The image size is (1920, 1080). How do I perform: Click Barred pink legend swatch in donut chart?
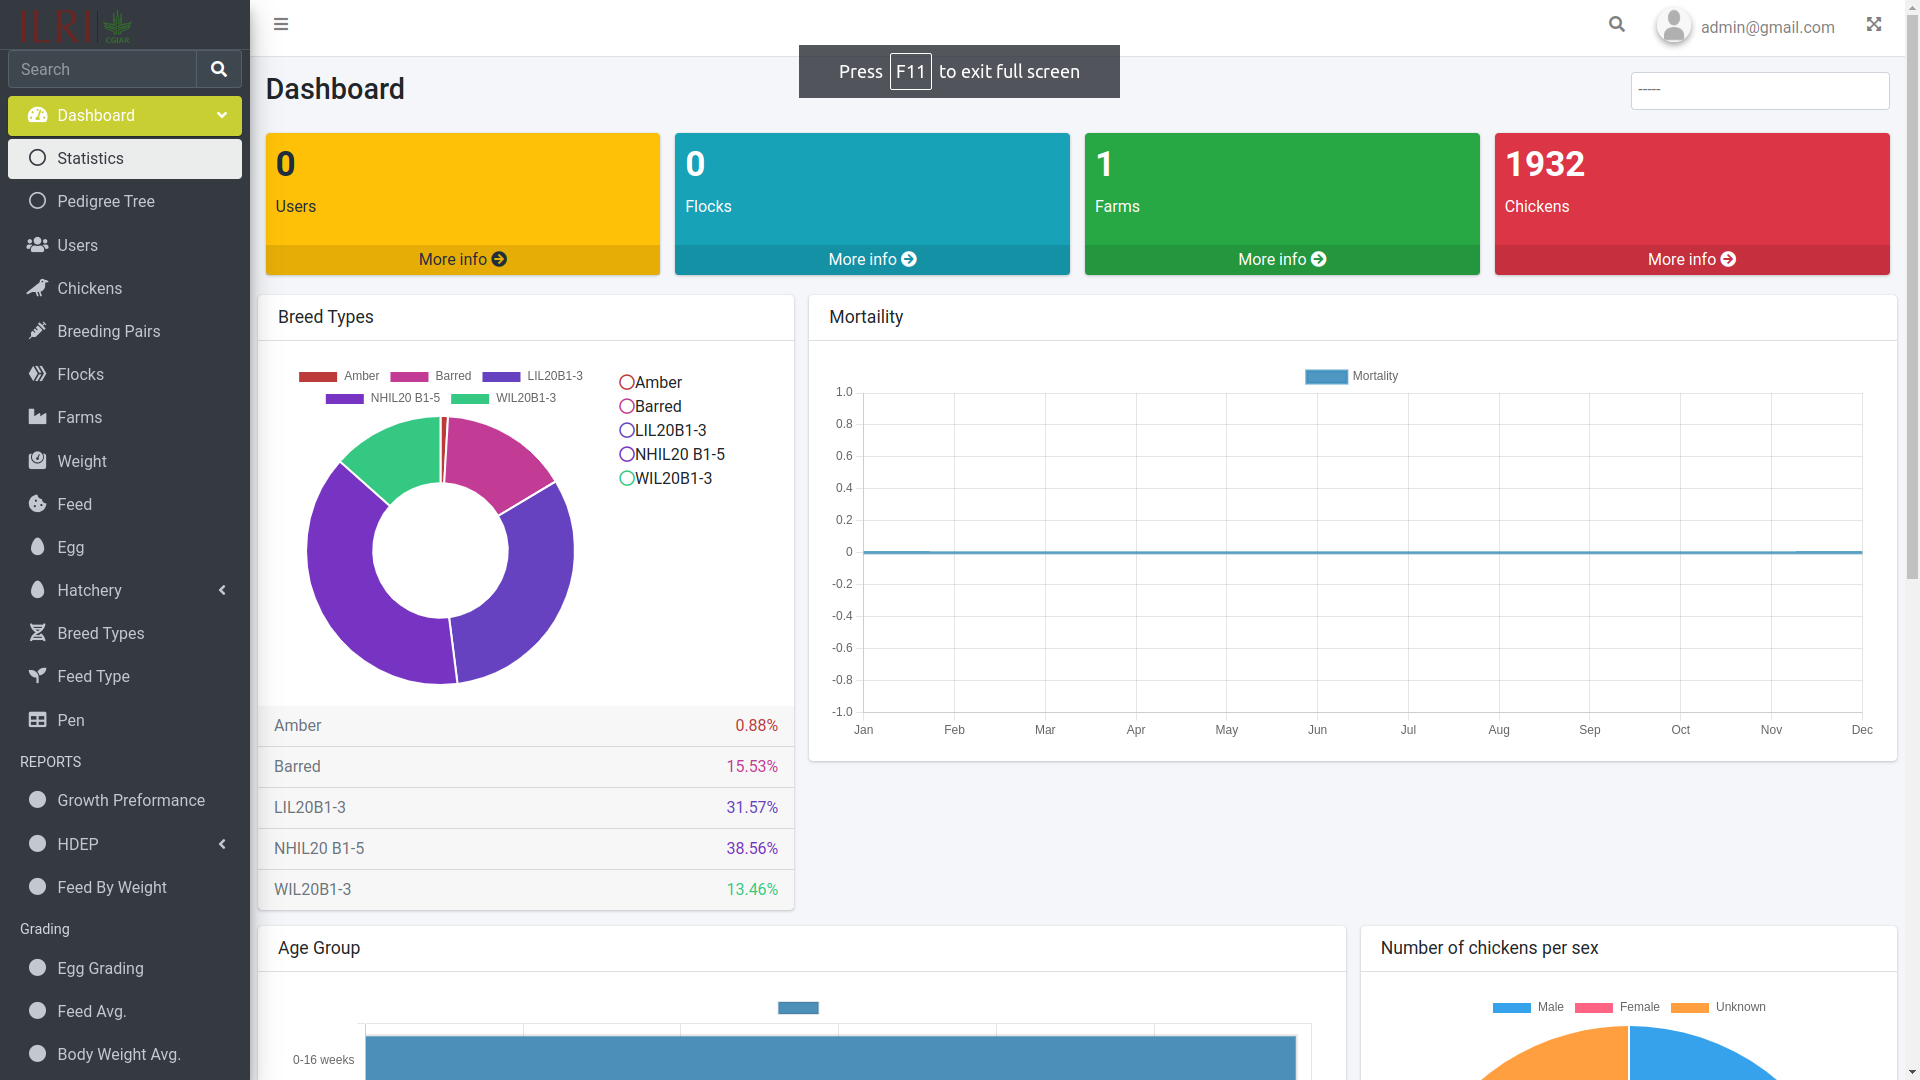pyautogui.click(x=409, y=377)
